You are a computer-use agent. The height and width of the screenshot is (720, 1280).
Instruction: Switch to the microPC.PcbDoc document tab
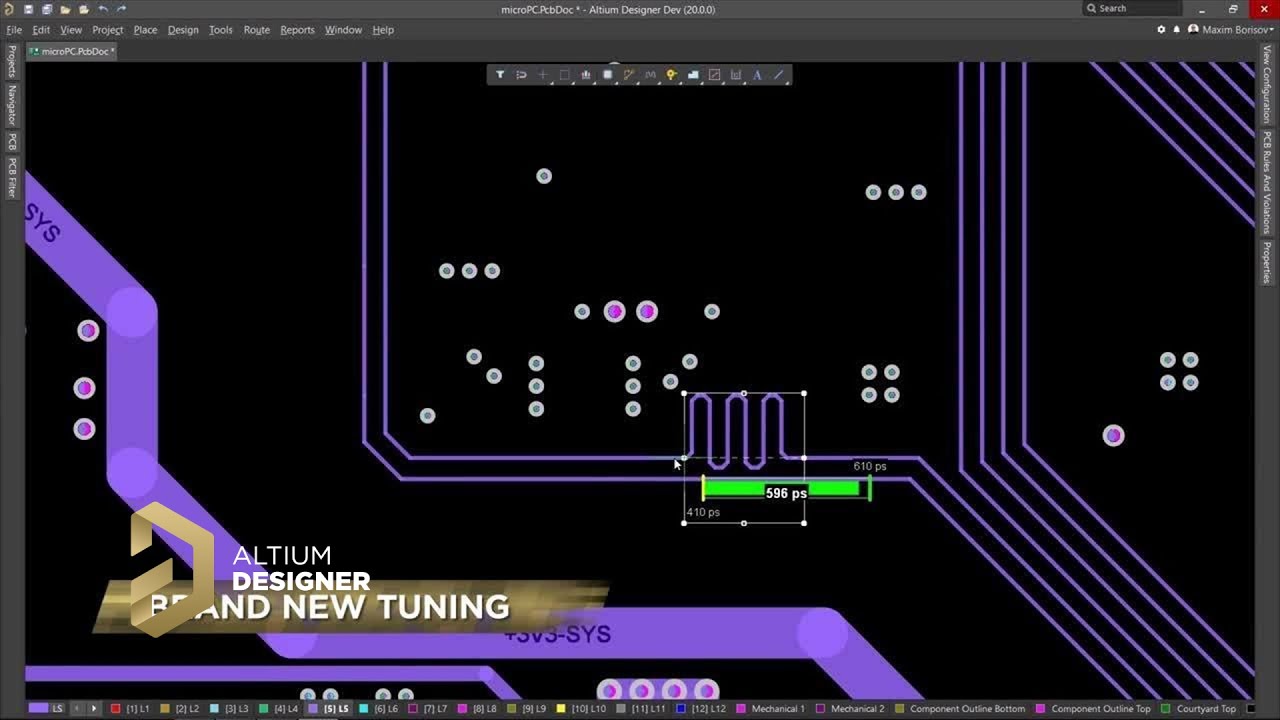[x=72, y=51]
